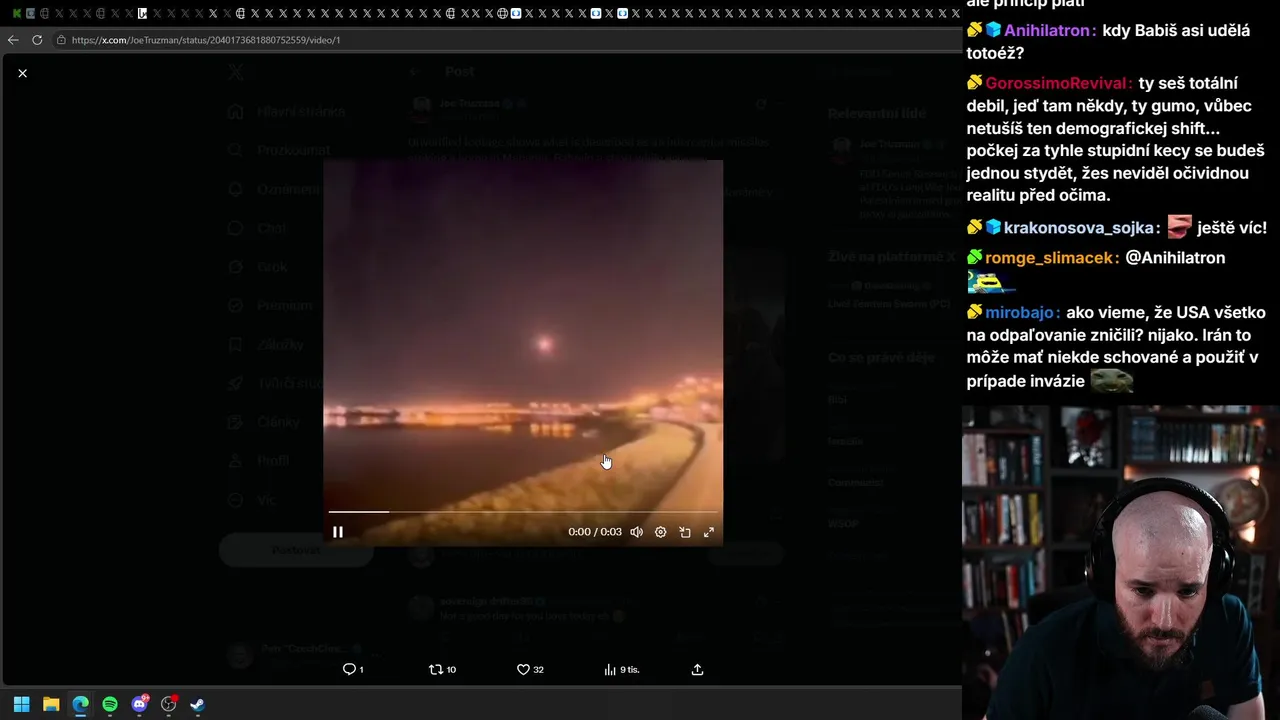This screenshot has height=720, width=1280.
Task: Close the video overlay with the X
Action: [22, 73]
